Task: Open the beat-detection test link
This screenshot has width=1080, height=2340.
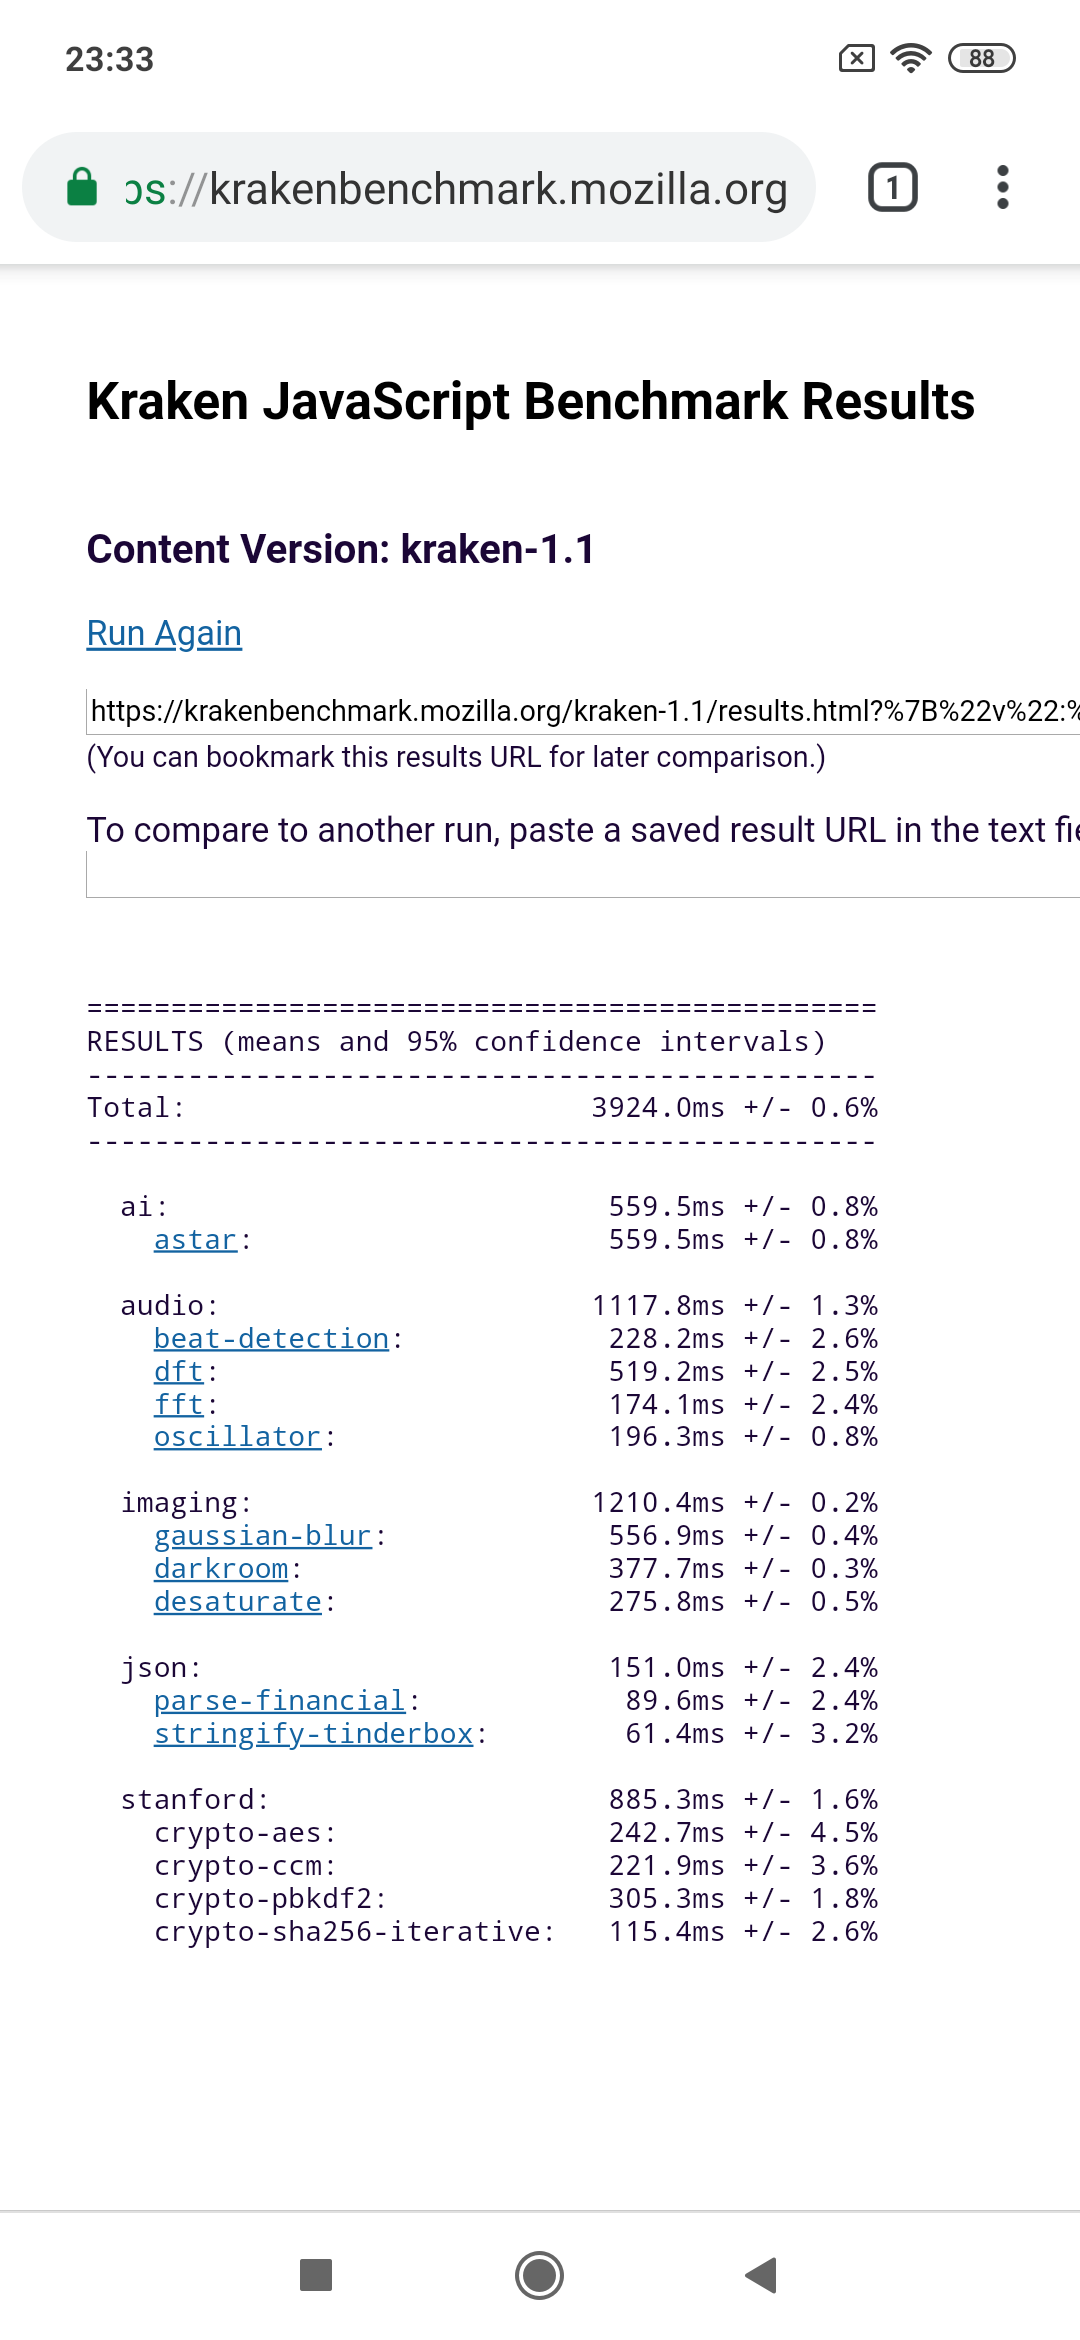Action: coord(271,1339)
